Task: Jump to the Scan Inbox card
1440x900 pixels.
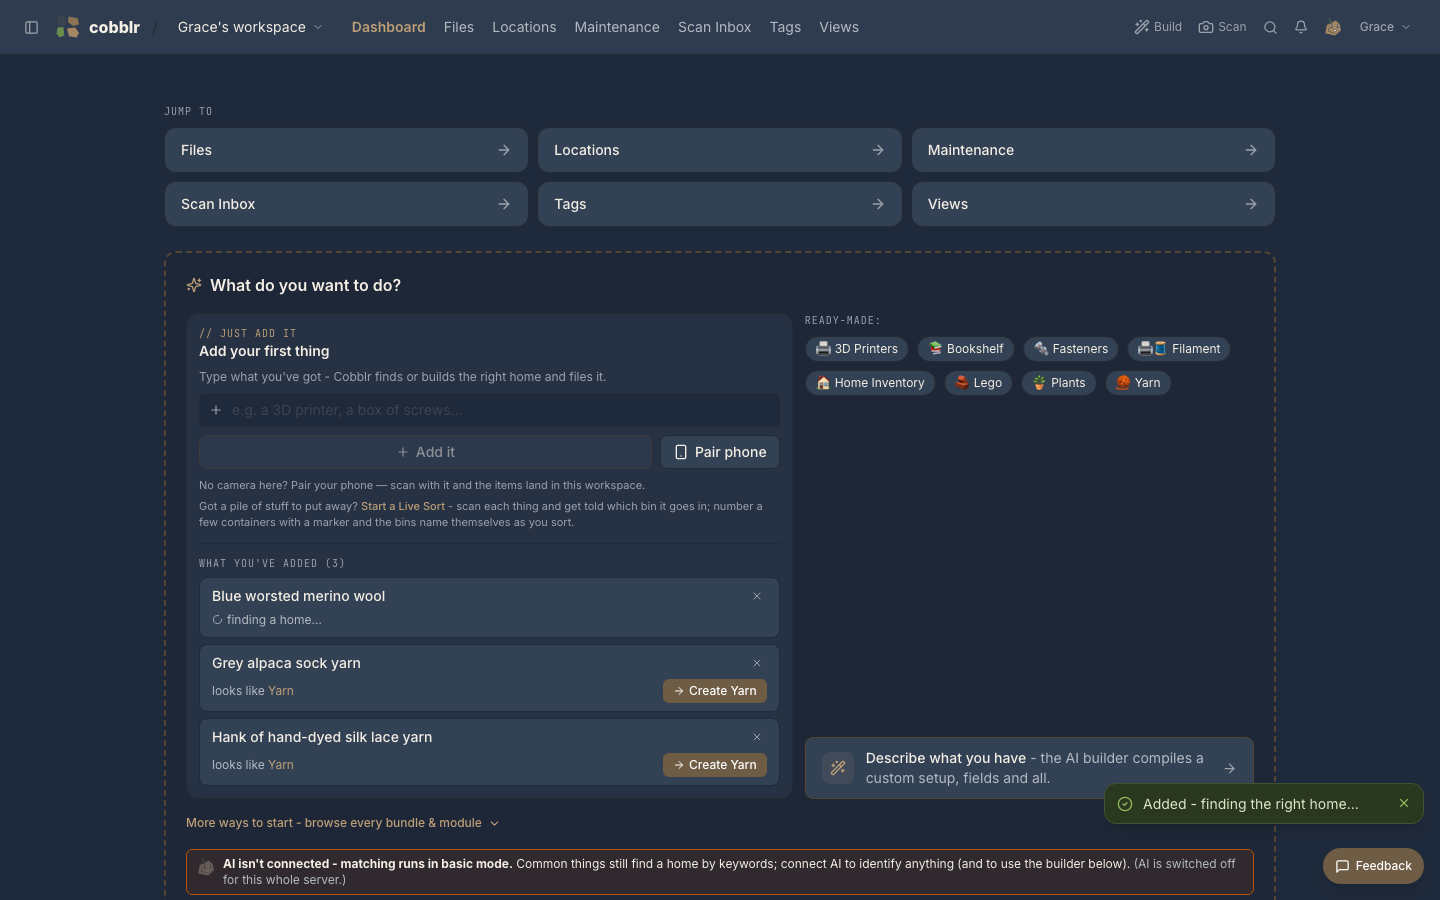Action: pos(346,204)
